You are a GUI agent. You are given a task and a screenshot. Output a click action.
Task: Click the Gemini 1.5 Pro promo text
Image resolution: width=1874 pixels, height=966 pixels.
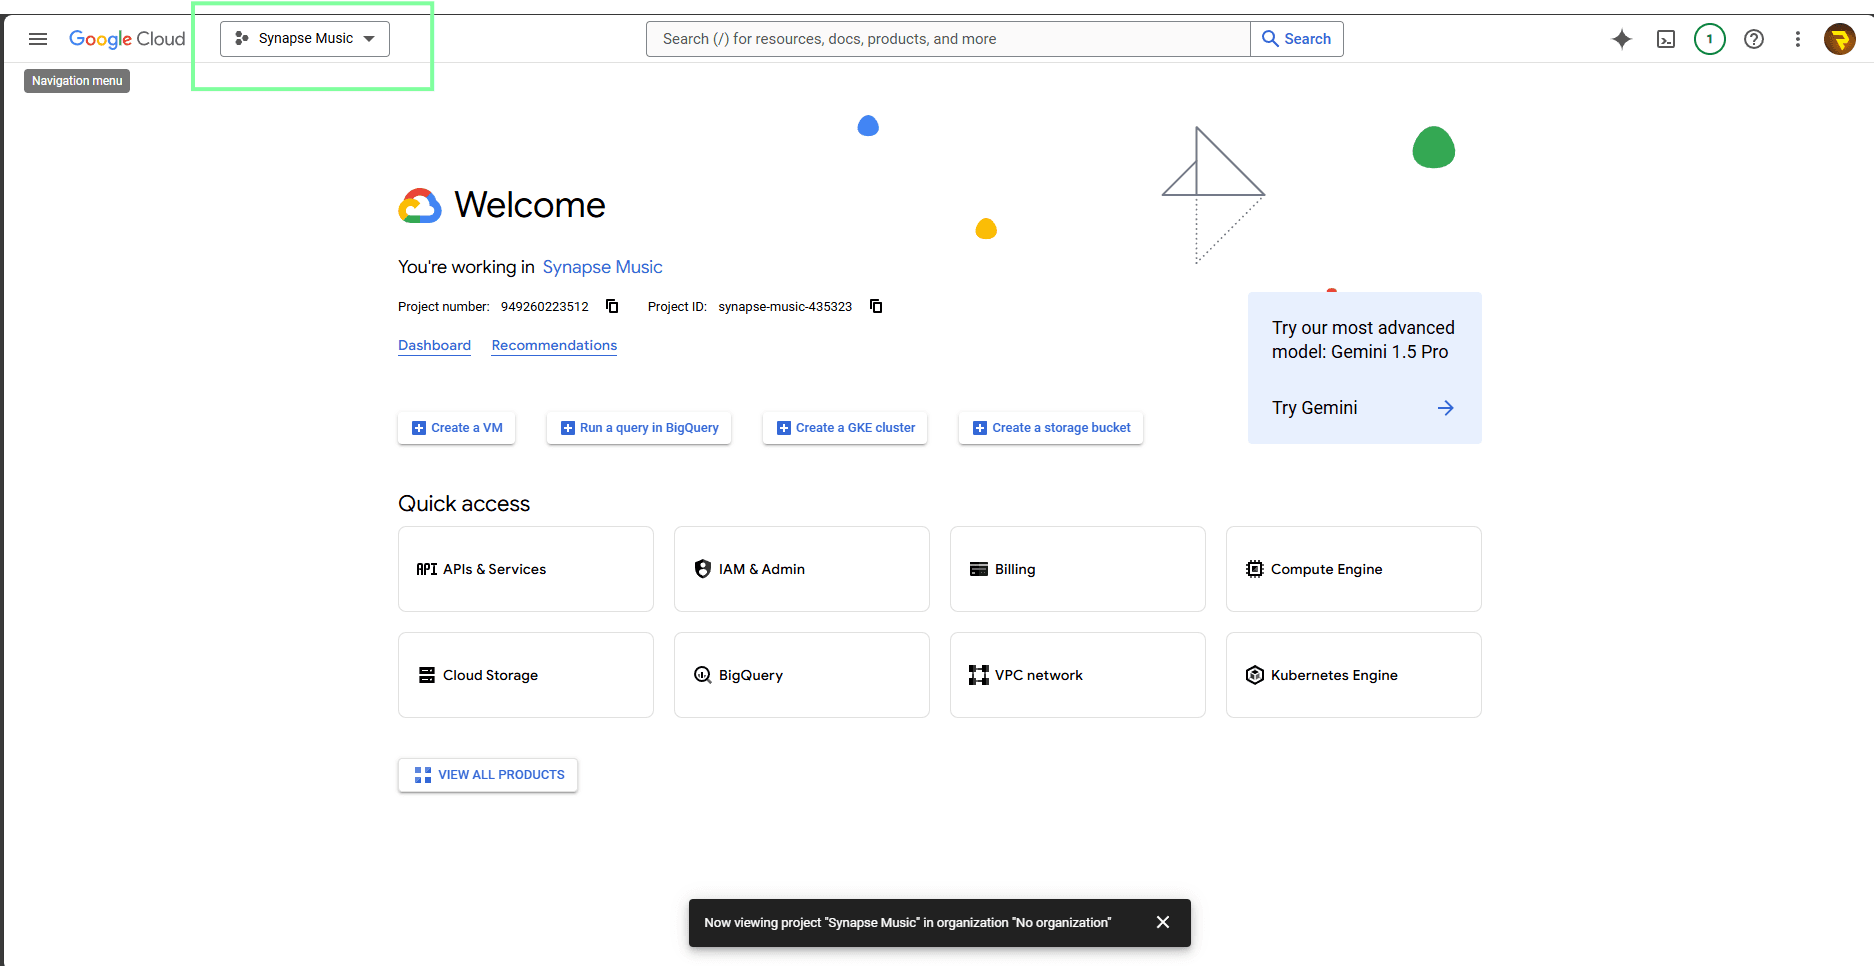[x=1363, y=340]
